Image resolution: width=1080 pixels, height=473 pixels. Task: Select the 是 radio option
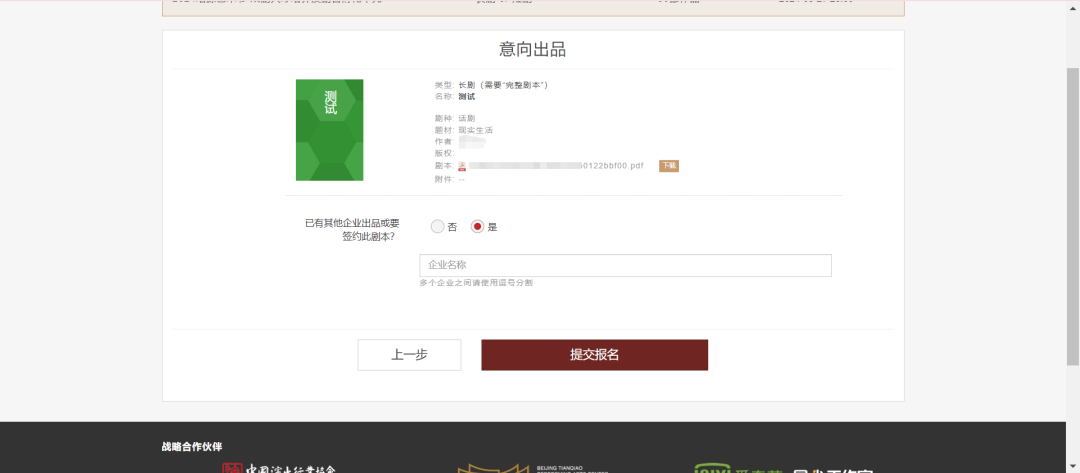click(477, 227)
